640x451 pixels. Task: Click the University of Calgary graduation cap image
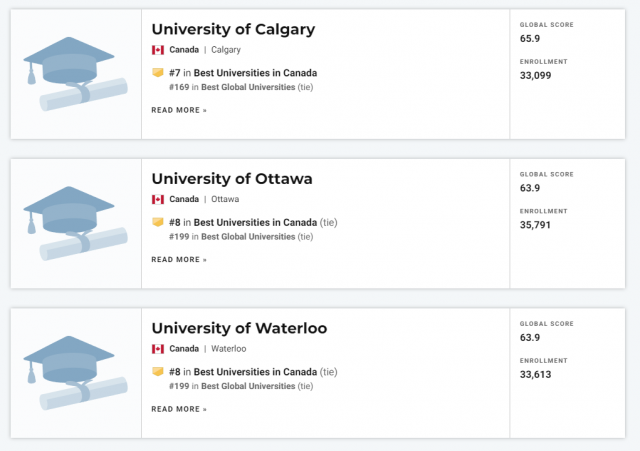(x=76, y=74)
